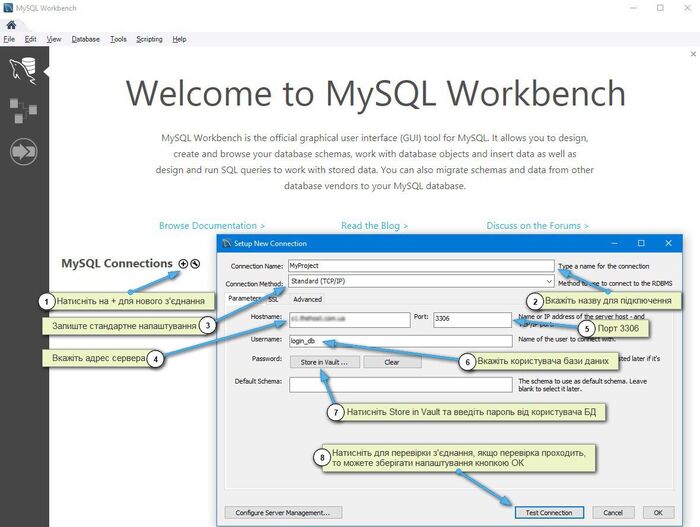Click the MySQL Workbench title bar app icon

[x=8, y=8]
